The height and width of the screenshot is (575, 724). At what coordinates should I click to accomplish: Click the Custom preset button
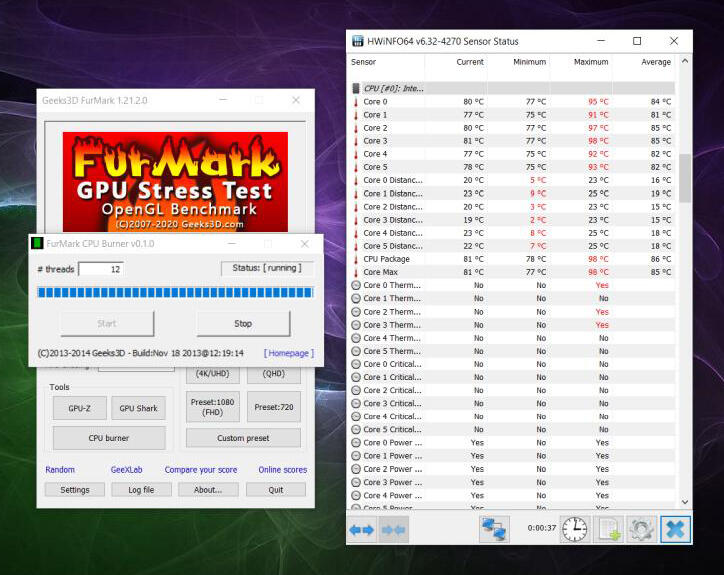point(243,438)
